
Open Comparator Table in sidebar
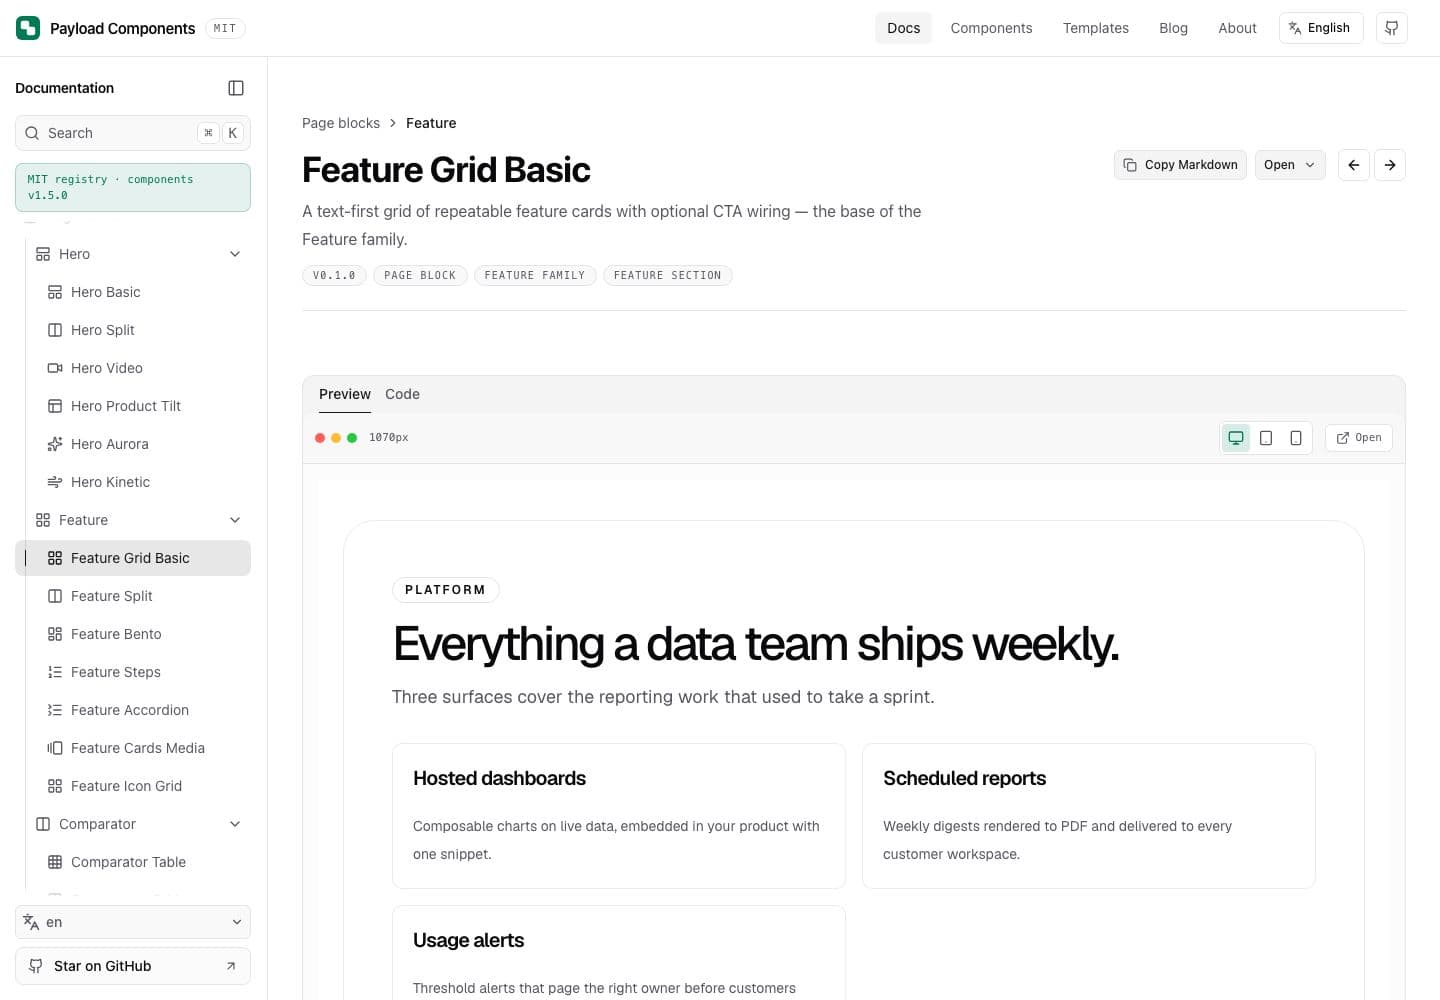133,862
